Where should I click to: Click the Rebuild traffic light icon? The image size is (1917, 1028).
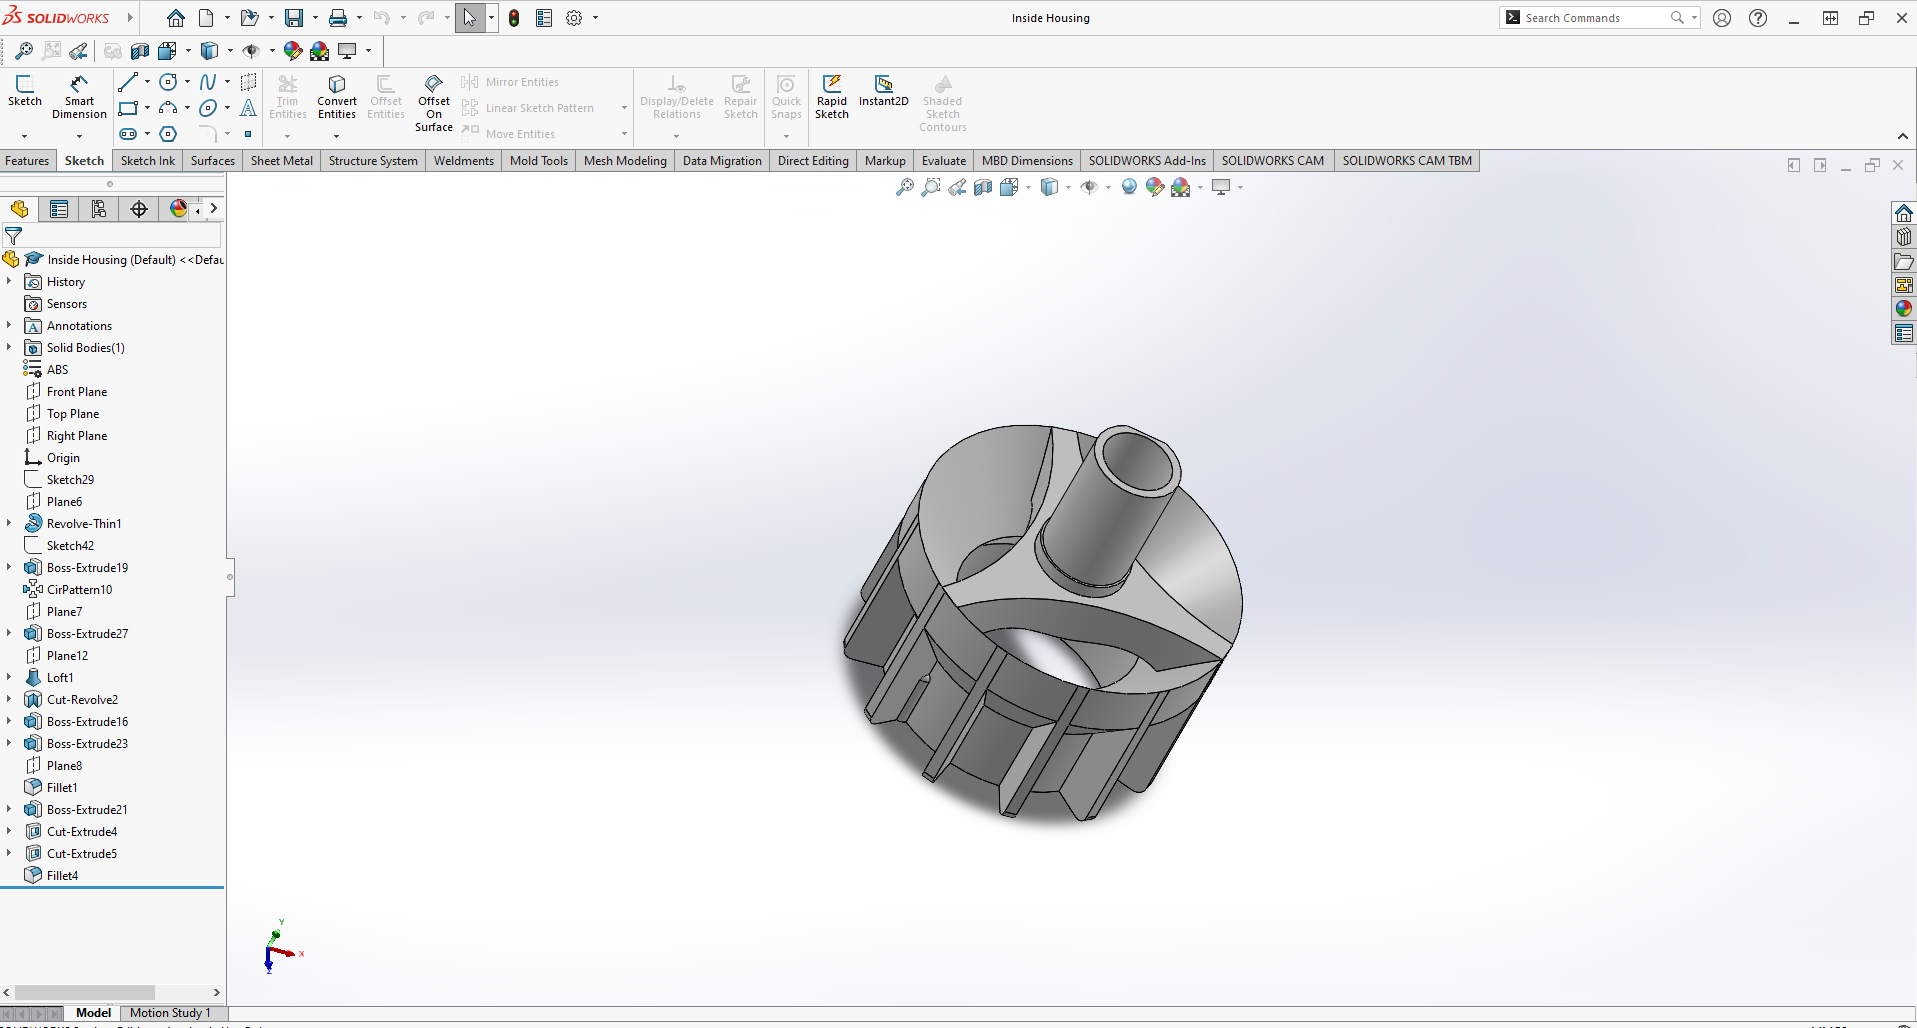(514, 18)
